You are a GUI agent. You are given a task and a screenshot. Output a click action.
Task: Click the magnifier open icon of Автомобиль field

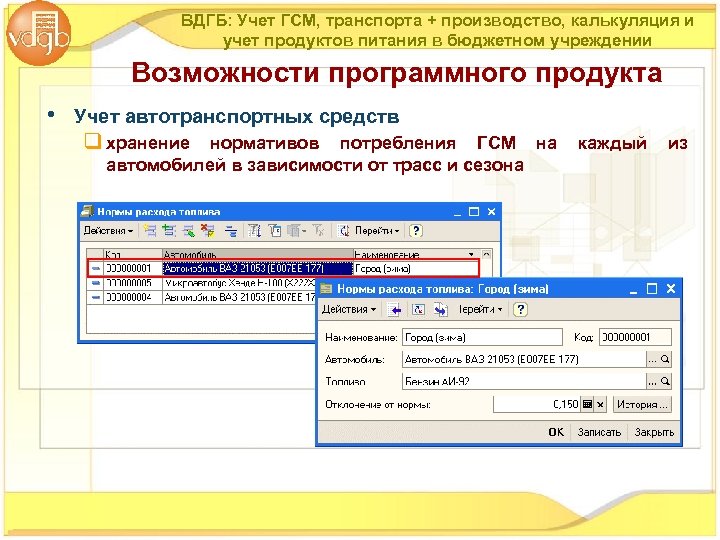665,360
